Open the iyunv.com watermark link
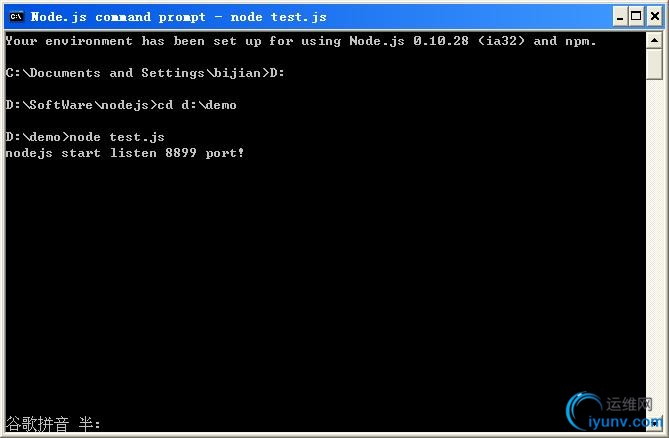 [x=625, y=422]
